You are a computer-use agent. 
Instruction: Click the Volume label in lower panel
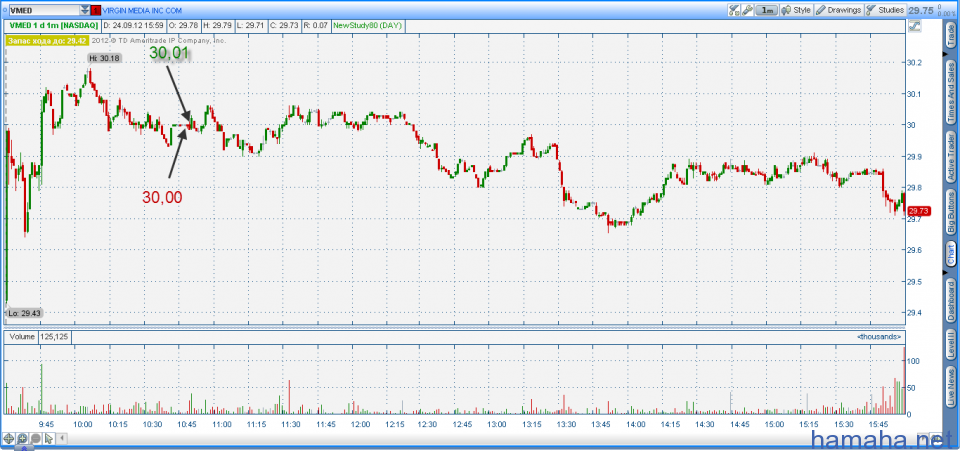click(21, 337)
